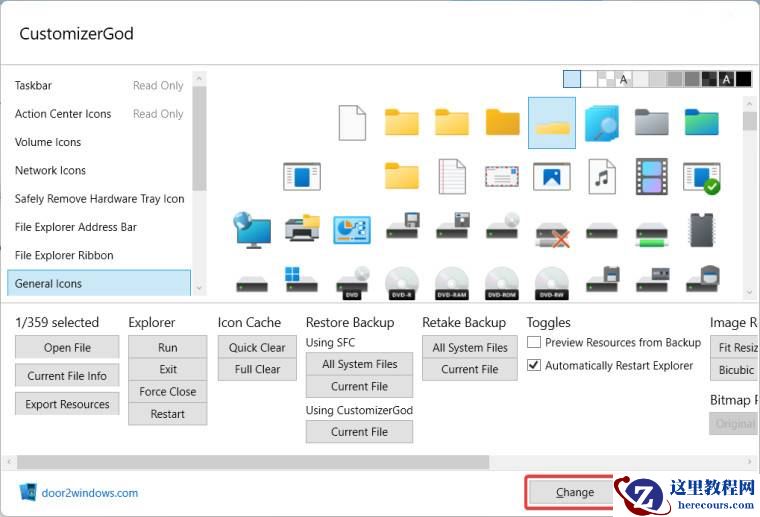Select the DVD-ROM disc icon

coord(502,283)
